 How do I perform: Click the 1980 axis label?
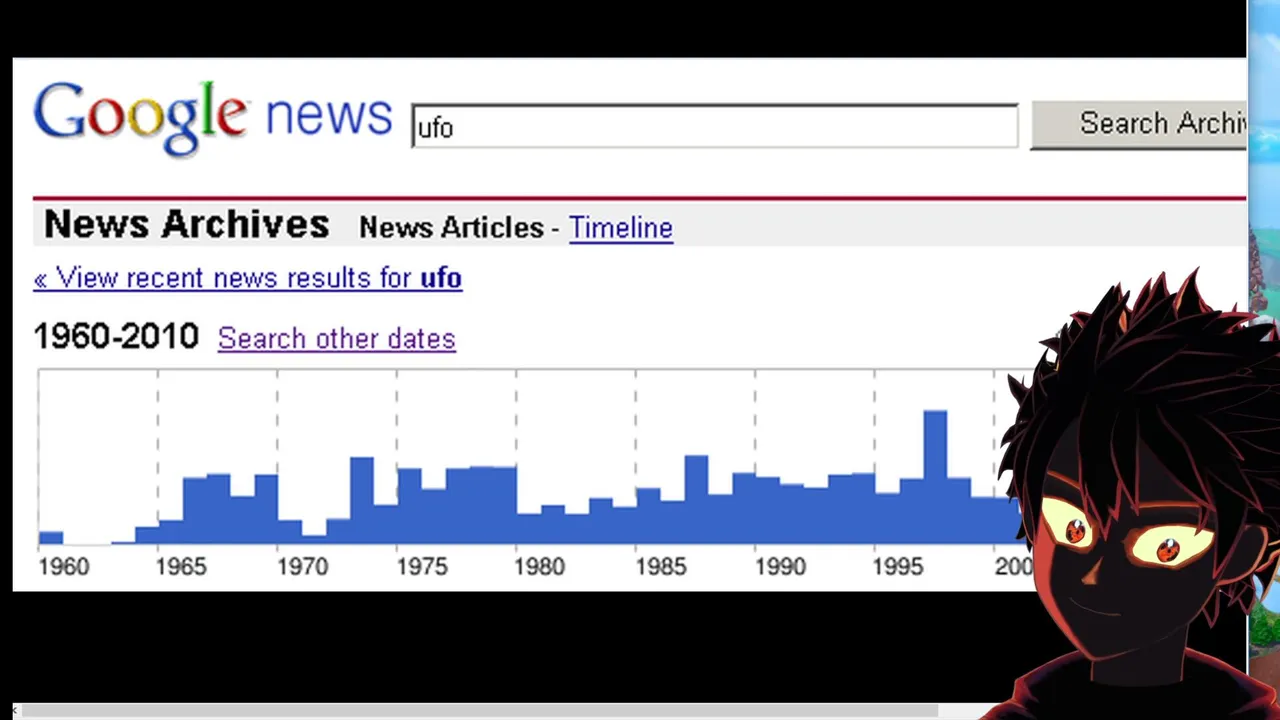[540, 567]
